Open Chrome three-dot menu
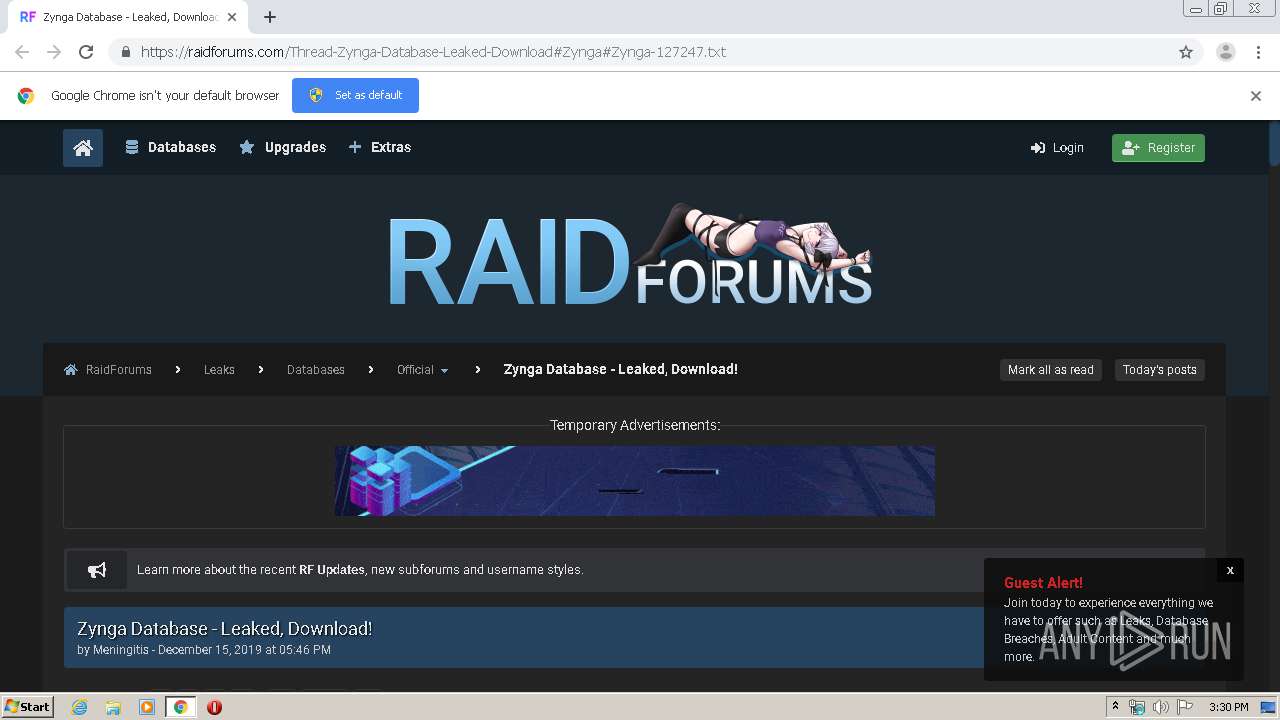Image resolution: width=1280 pixels, height=720 pixels. coord(1258,52)
